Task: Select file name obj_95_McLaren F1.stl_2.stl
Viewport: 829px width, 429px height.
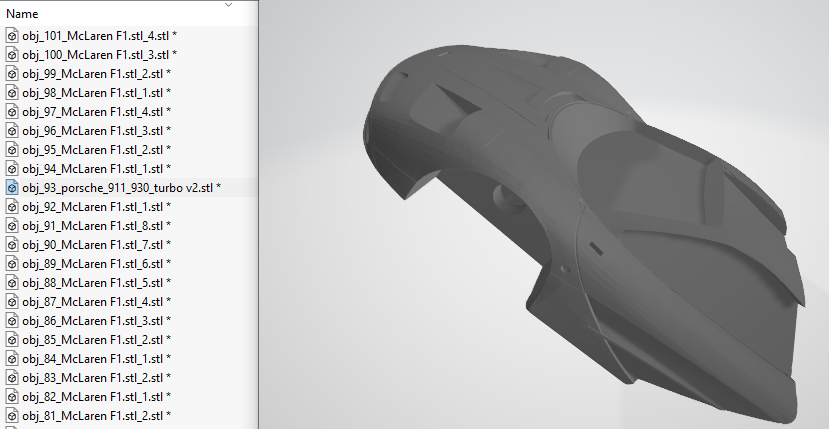Action: pyautogui.click(x=97, y=150)
